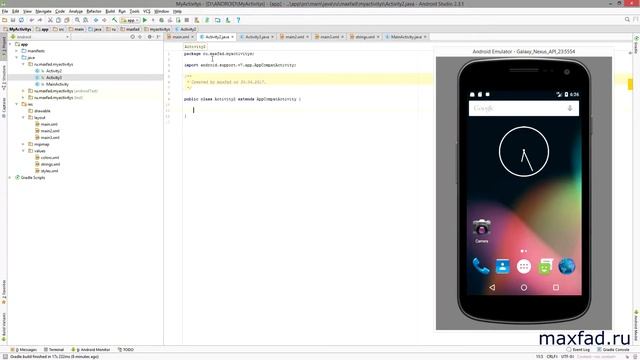Switch to the Activity3.java editor tab

coord(257,37)
